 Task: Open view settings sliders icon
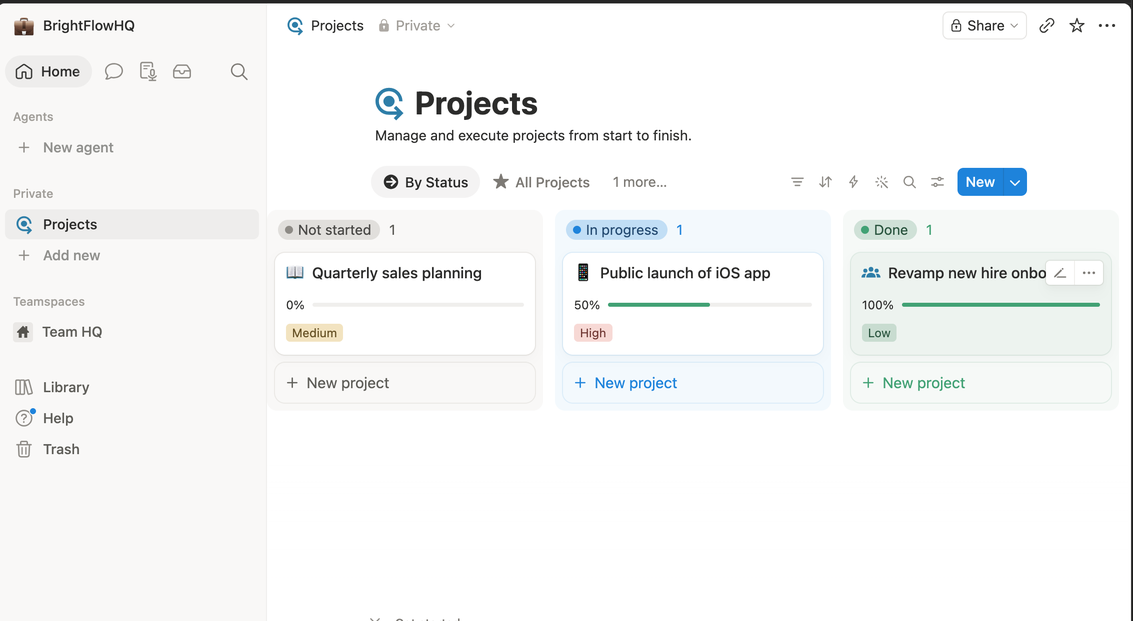(x=937, y=182)
